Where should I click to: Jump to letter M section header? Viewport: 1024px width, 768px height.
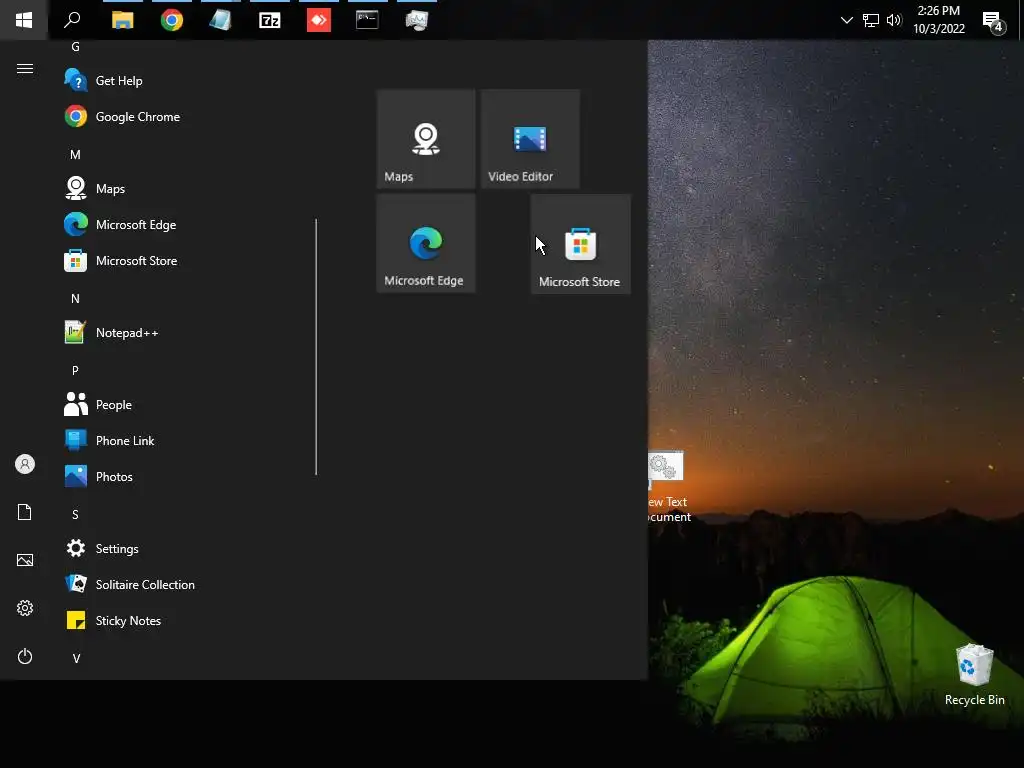coord(75,155)
